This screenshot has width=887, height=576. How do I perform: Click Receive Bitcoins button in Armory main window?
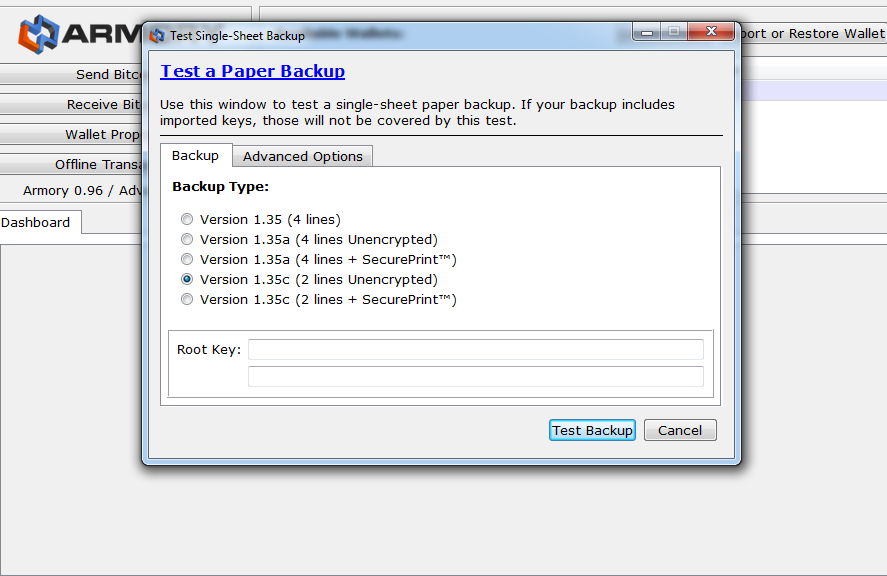[x=71, y=104]
